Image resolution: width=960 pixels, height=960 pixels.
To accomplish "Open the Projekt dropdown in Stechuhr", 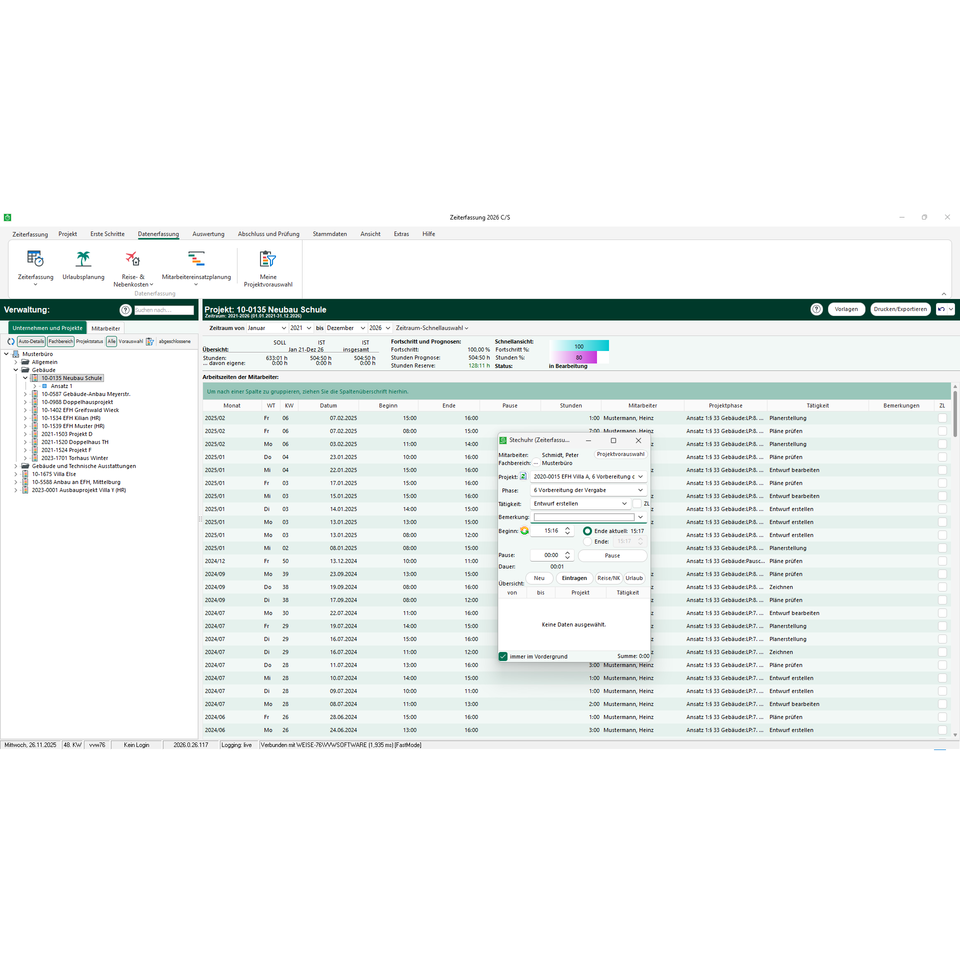I will click(640, 476).
